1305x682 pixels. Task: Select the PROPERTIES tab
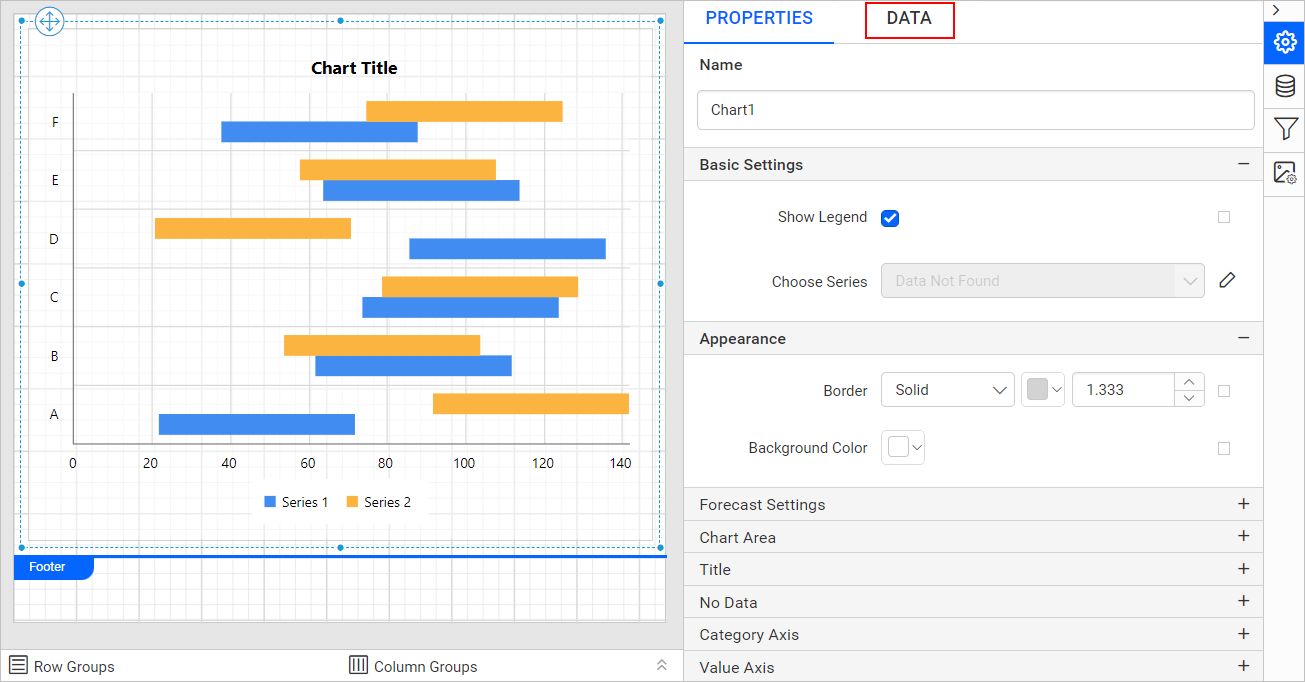pos(758,19)
